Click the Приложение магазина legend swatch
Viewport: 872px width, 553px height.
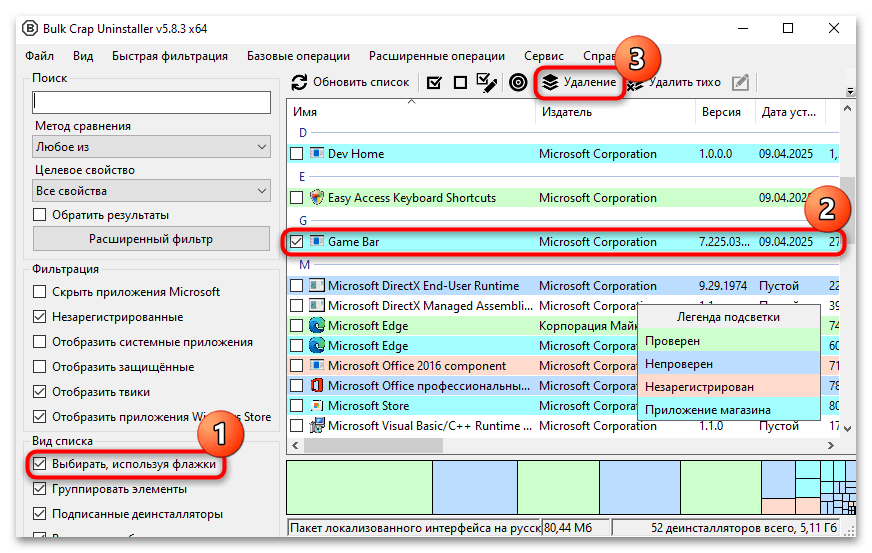point(729,409)
